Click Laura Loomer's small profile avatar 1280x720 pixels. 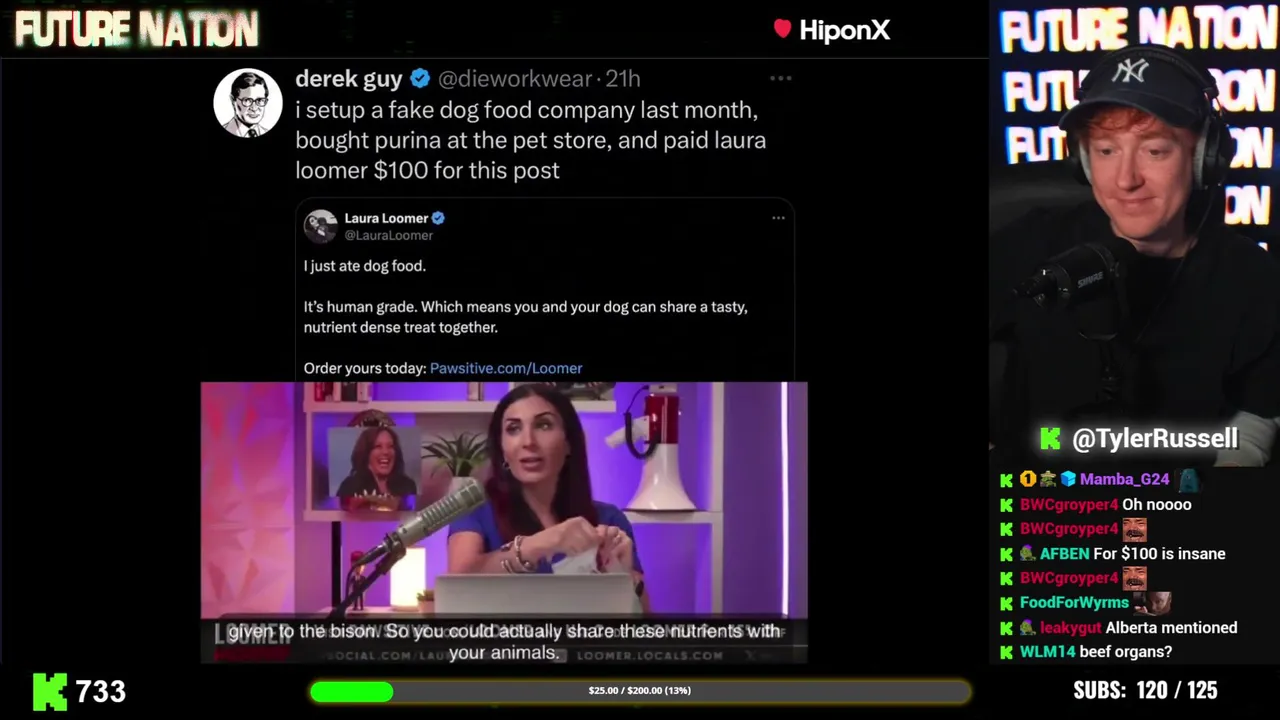(x=321, y=226)
